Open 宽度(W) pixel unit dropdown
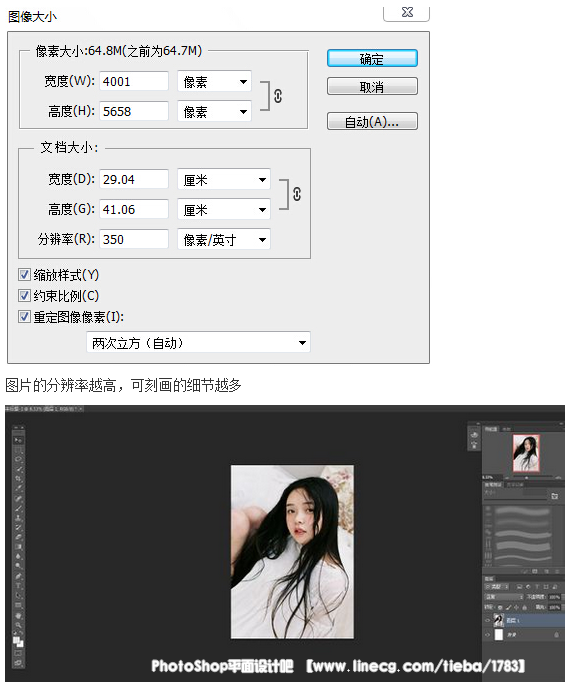 214,81
